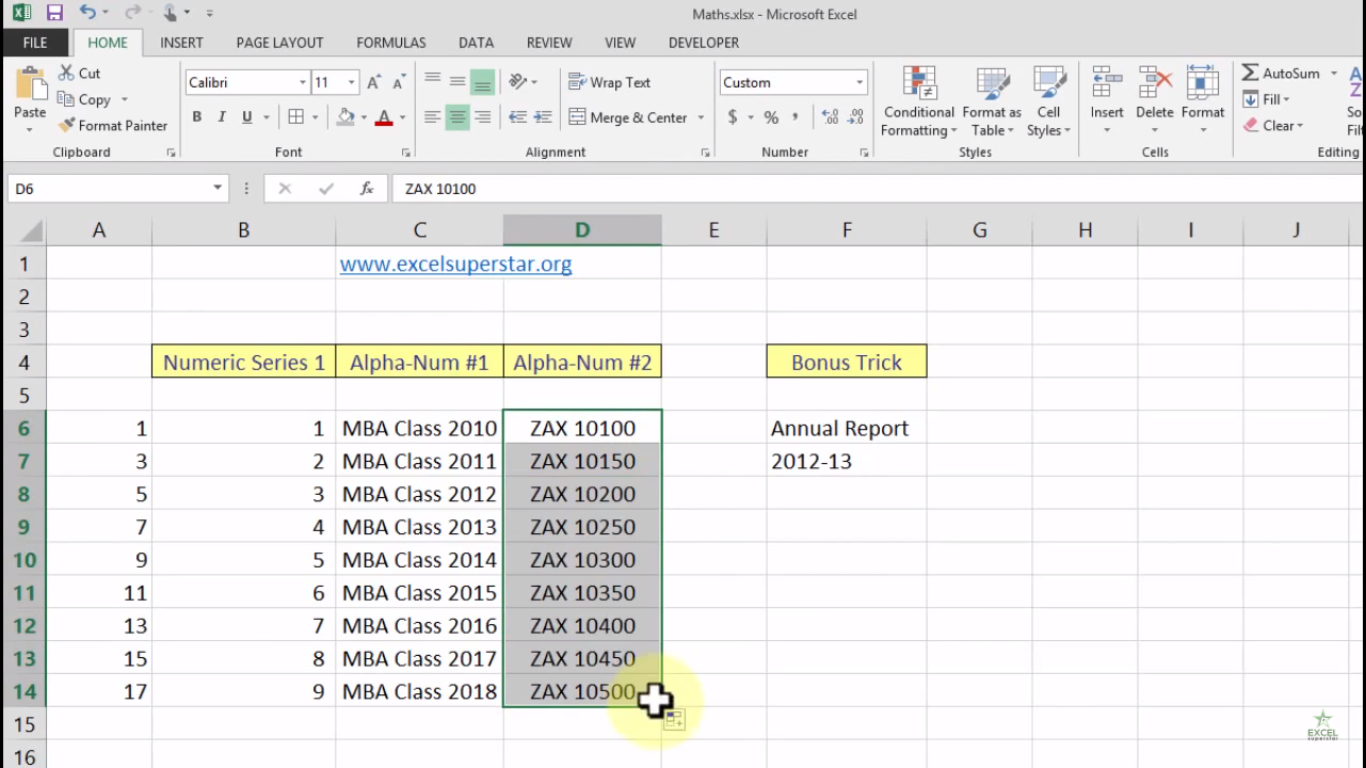Switch to the FORMULAS ribbon tab

pyautogui.click(x=390, y=42)
